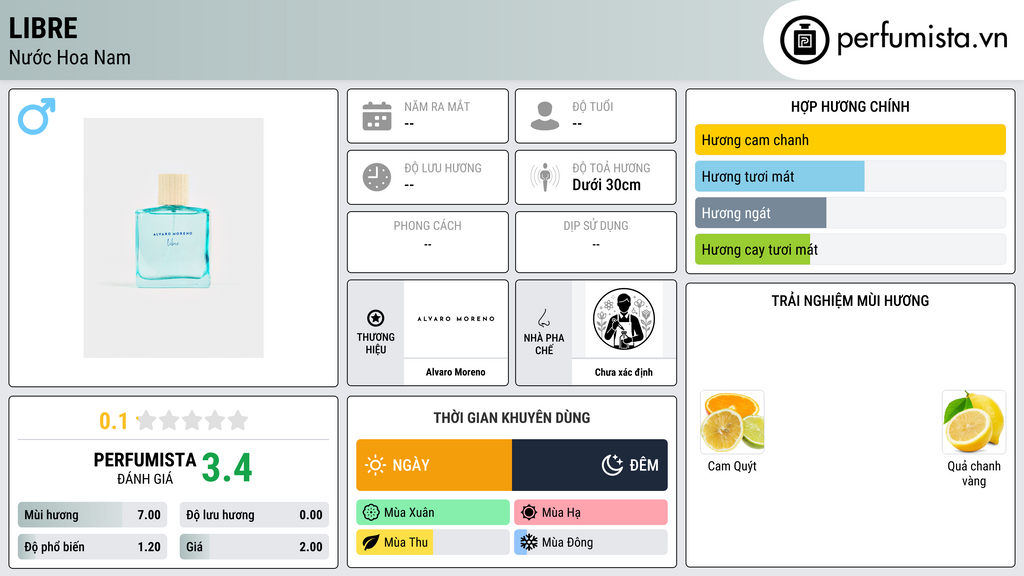Click the star badge icon above Thương hiệu
The image size is (1024, 576).
(x=376, y=318)
